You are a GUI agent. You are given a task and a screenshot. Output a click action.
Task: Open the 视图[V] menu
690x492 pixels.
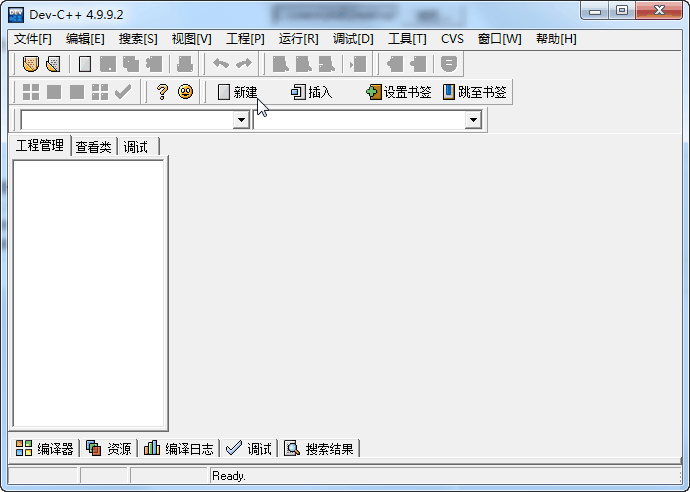point(191,39)
